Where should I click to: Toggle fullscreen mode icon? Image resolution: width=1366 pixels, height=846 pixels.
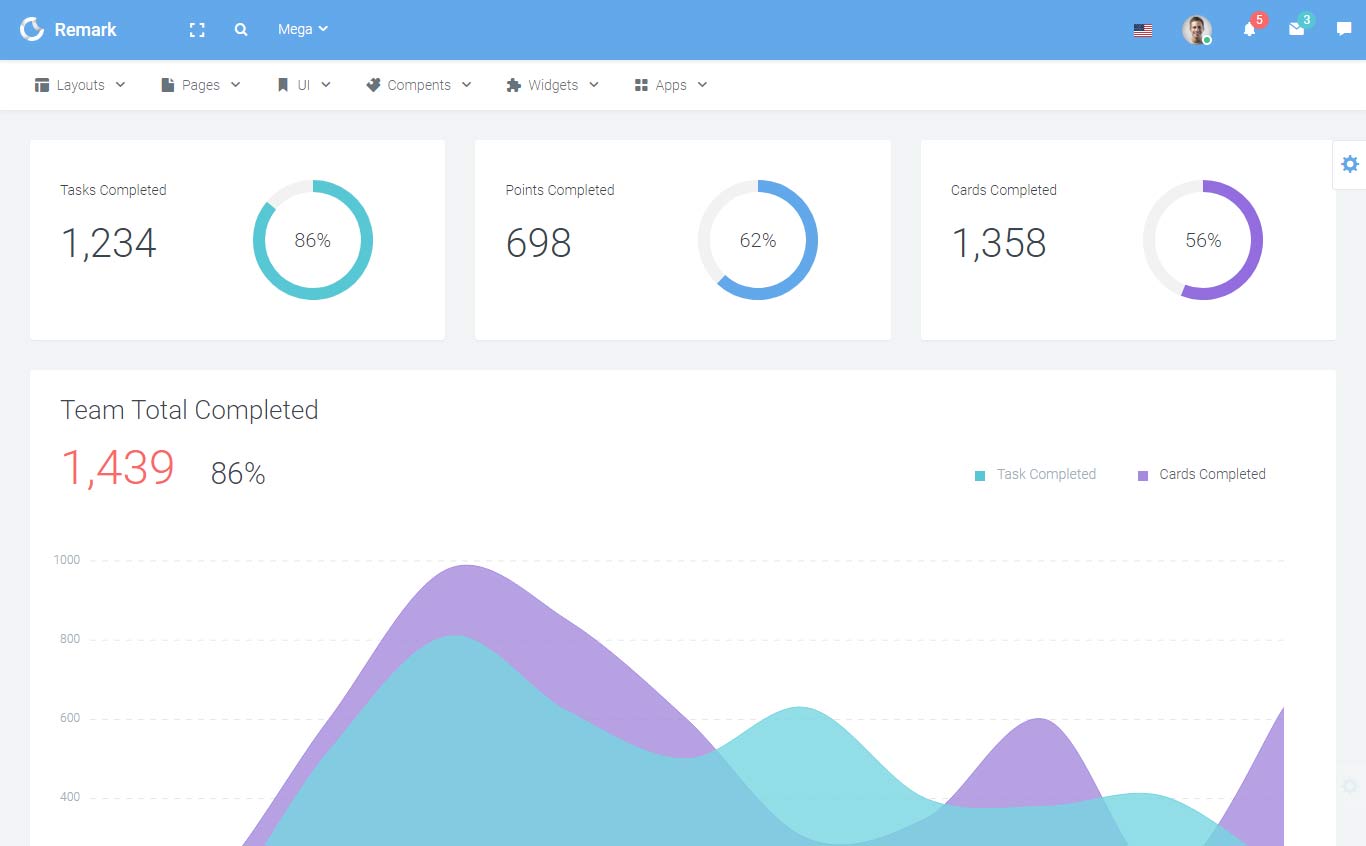tap(197, 30)
